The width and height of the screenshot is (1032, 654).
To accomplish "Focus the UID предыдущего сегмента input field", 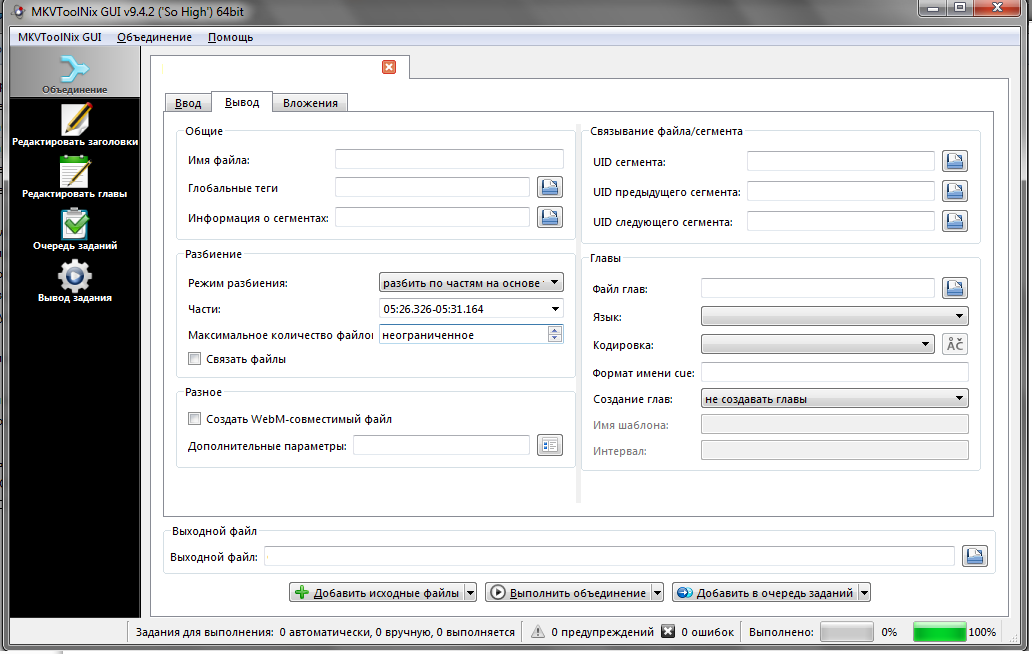I will [840, 191].
